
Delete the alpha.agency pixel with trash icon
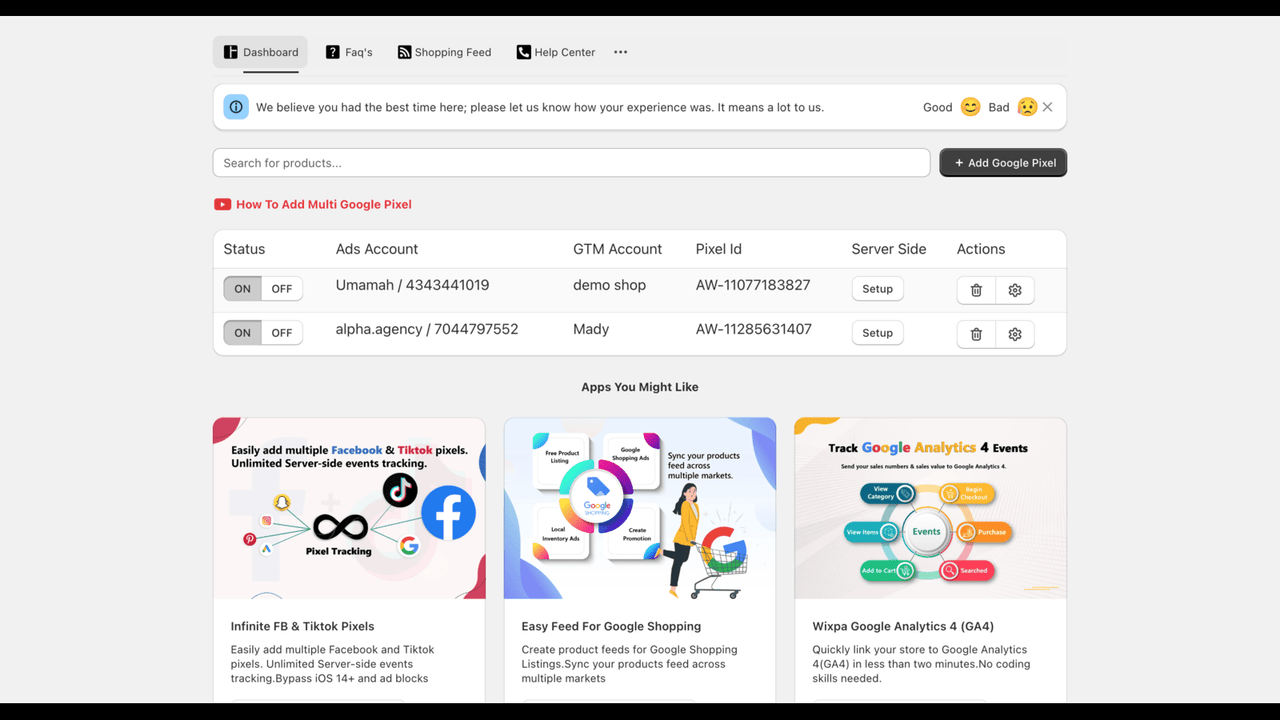click(976, 334)
